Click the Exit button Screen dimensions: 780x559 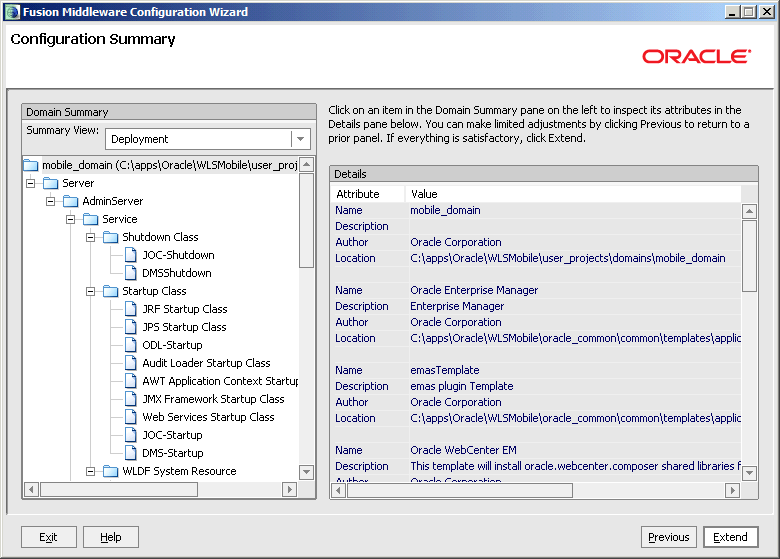(x=49, y=537)
